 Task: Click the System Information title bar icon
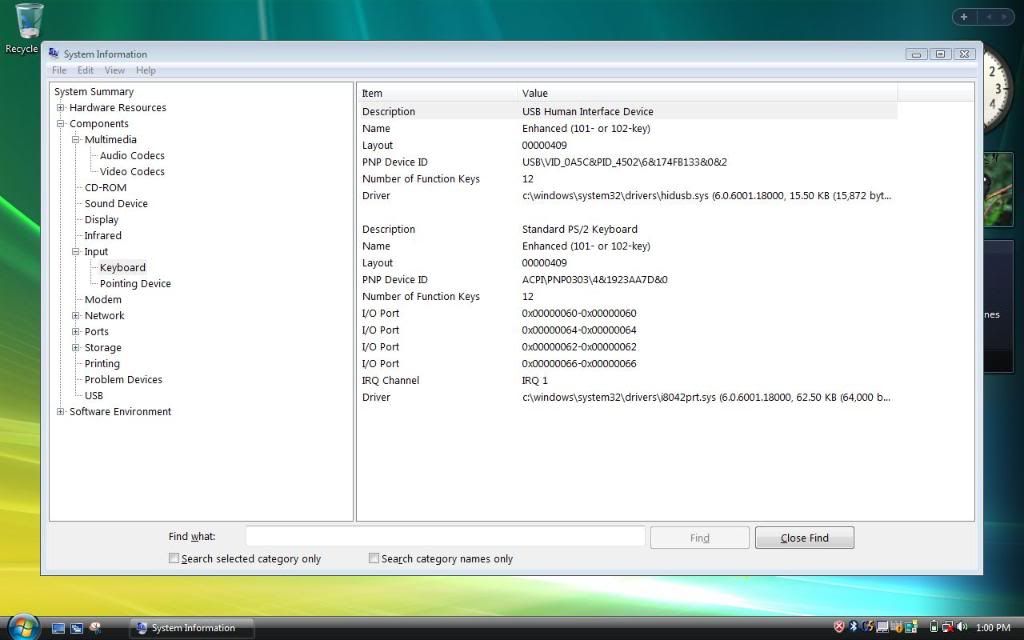(55, 54)
